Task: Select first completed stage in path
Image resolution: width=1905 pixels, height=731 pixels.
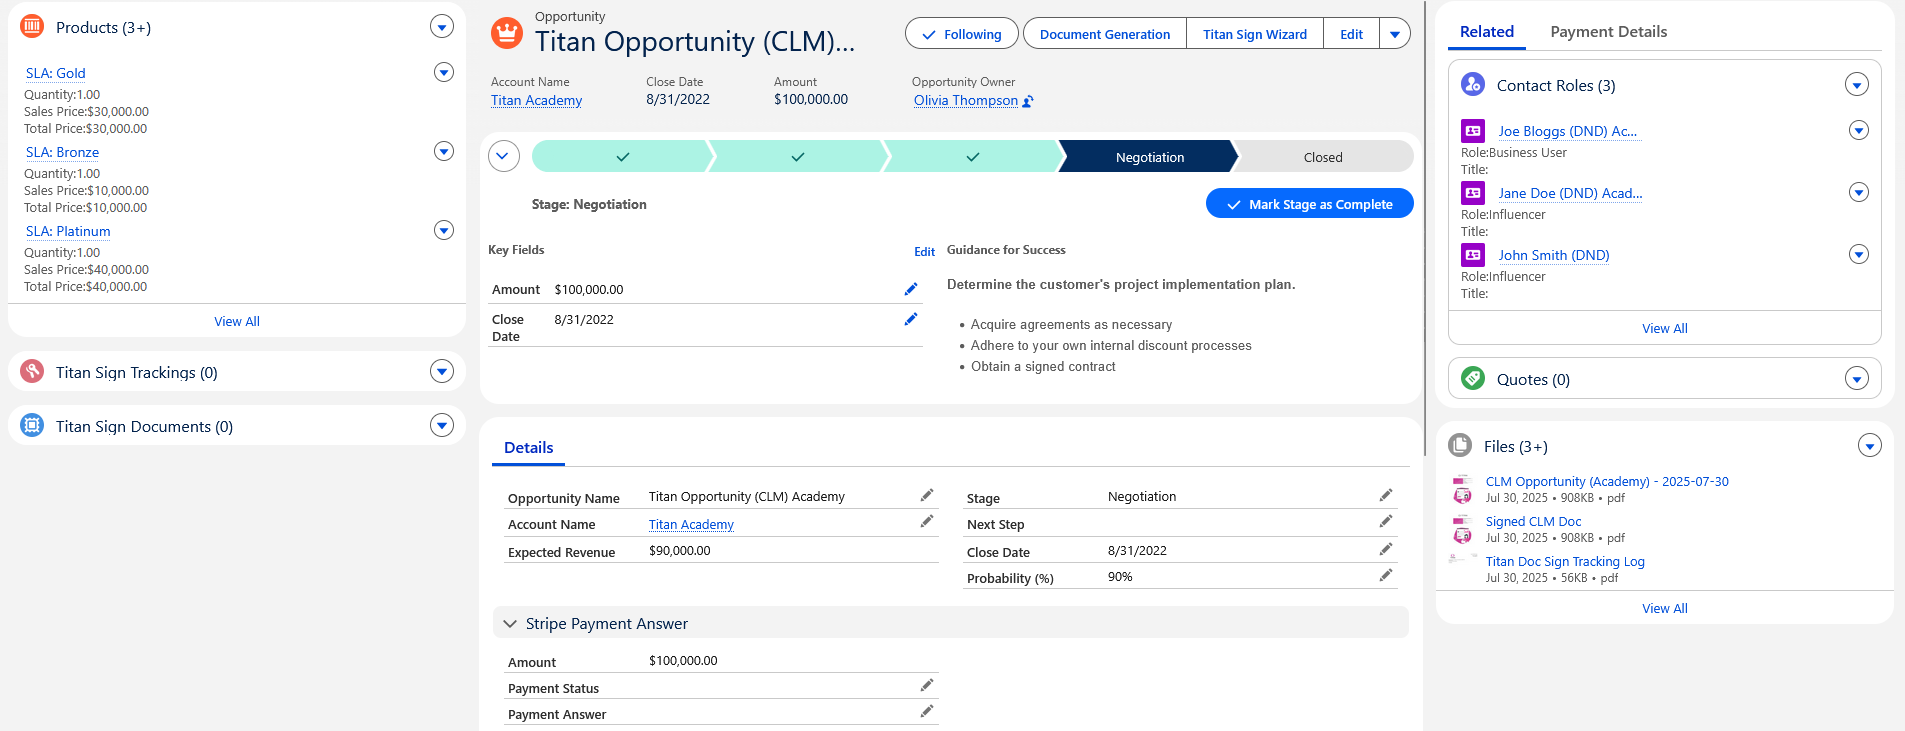Action: point(622,157)
